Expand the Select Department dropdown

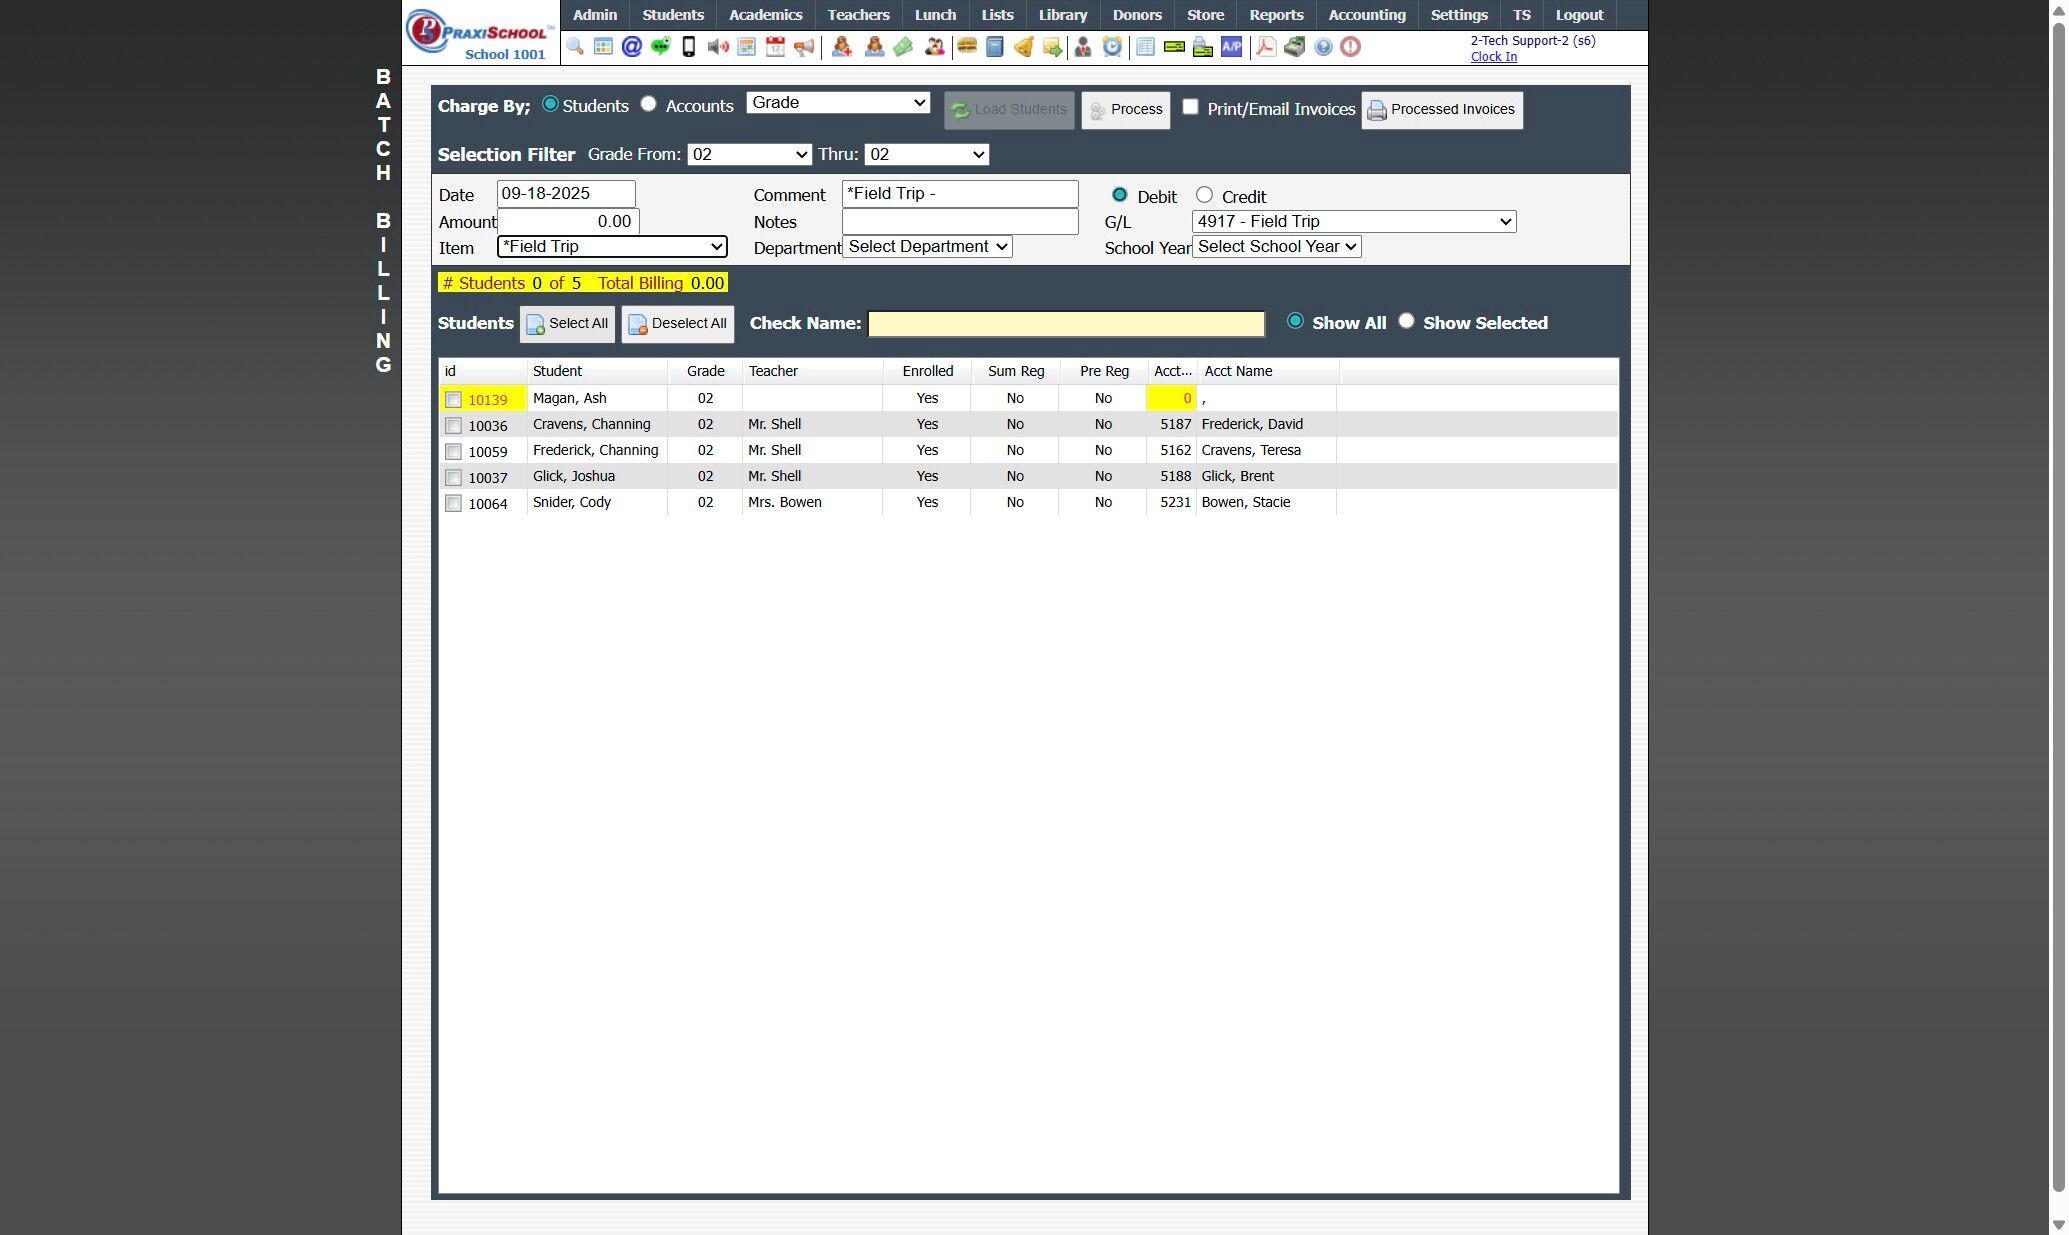pos(927,247)
